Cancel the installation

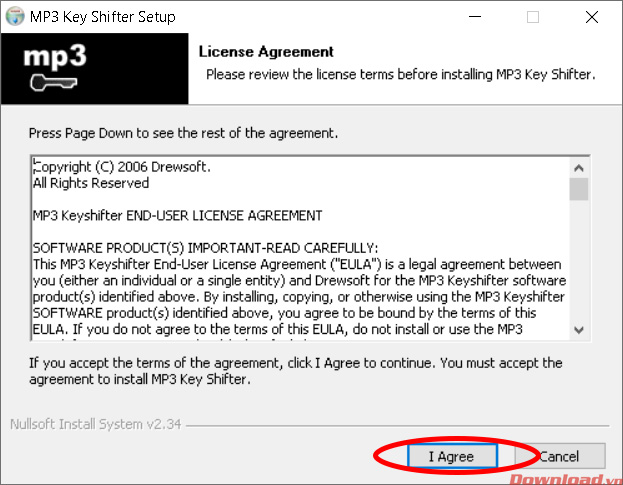(x=559, y=456)
